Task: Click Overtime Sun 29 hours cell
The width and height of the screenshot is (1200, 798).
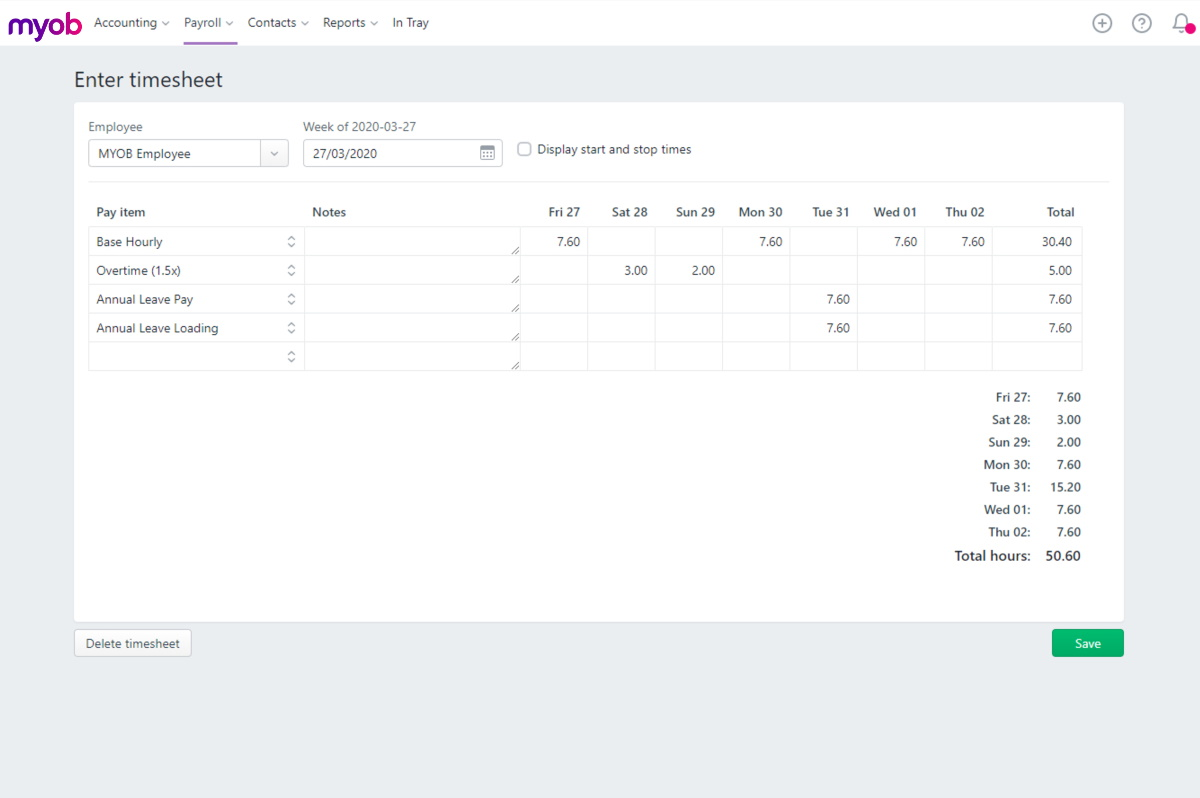Action: pos(689,271)
